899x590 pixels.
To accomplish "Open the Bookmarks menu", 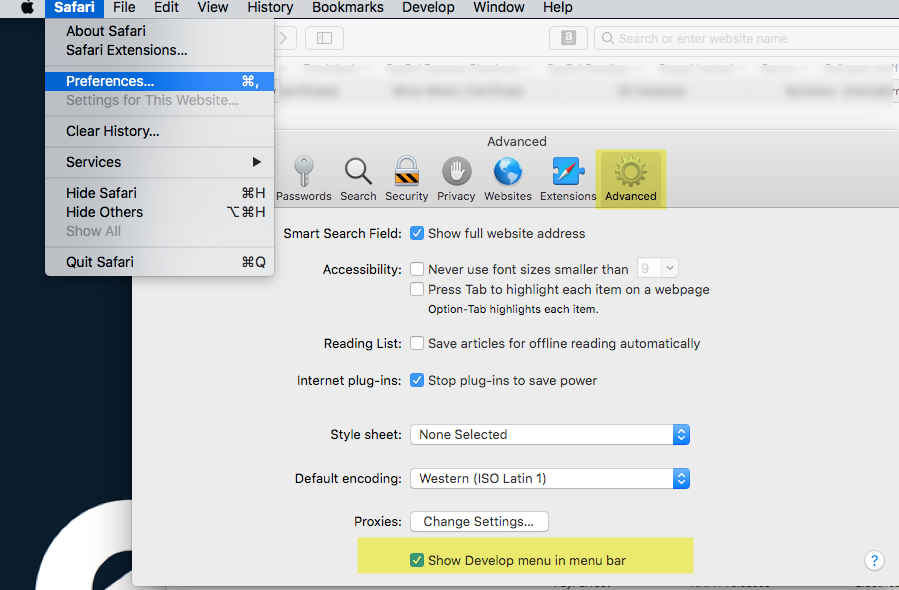I will (347, 7).
